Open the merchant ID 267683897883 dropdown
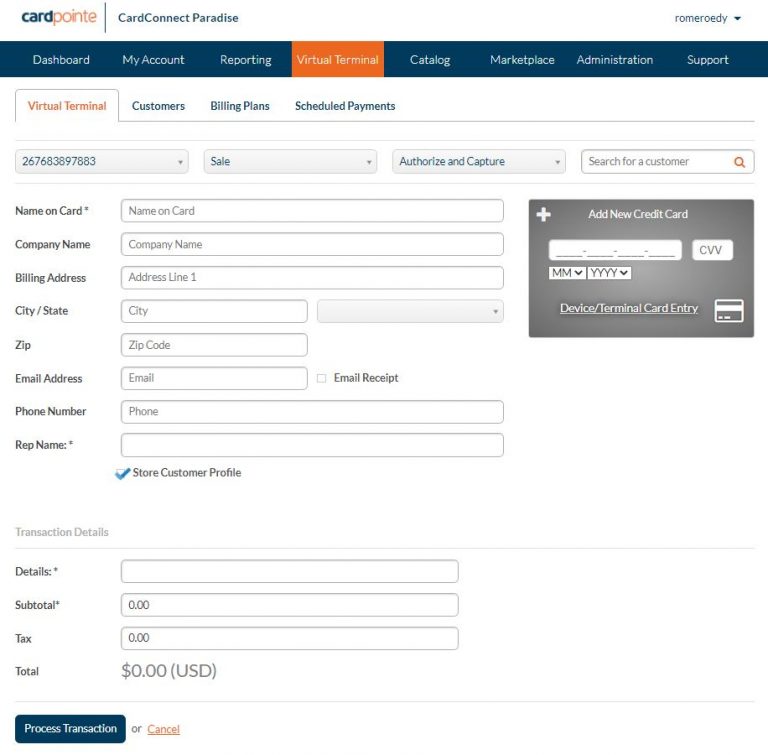 (101, 161)
